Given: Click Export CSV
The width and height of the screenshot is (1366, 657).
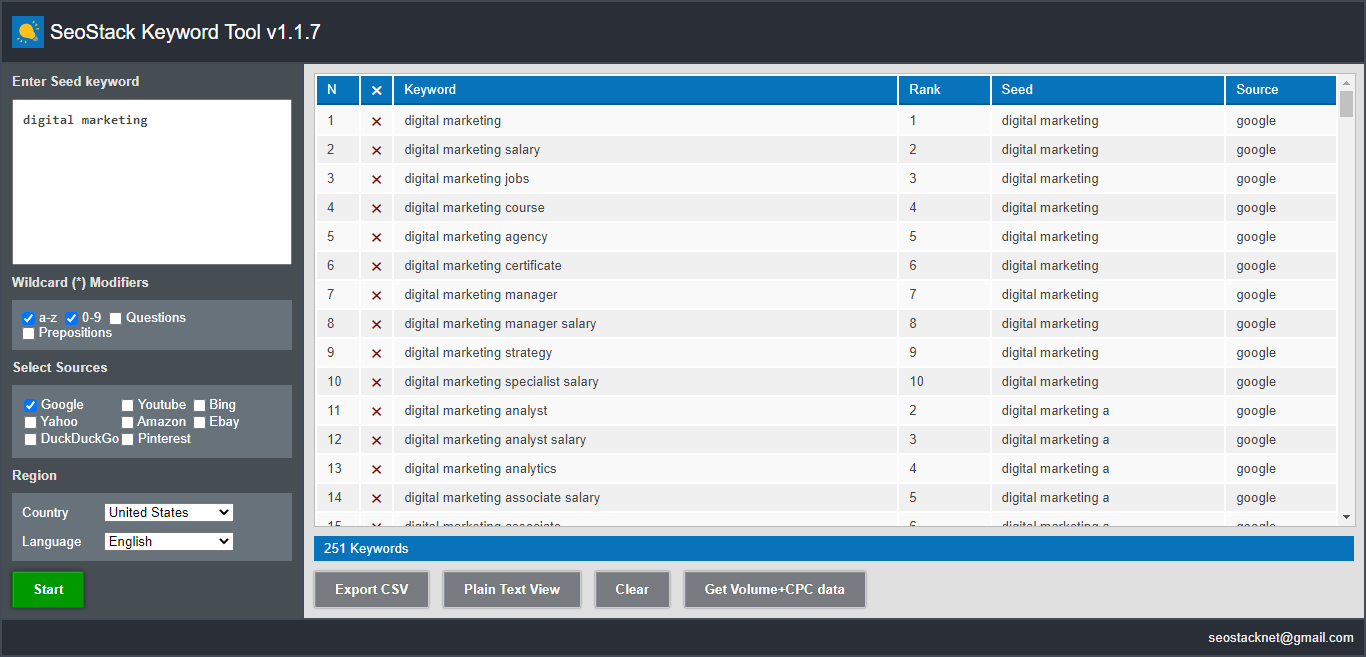Looking at the screenshot, I should tap(371, 589).
